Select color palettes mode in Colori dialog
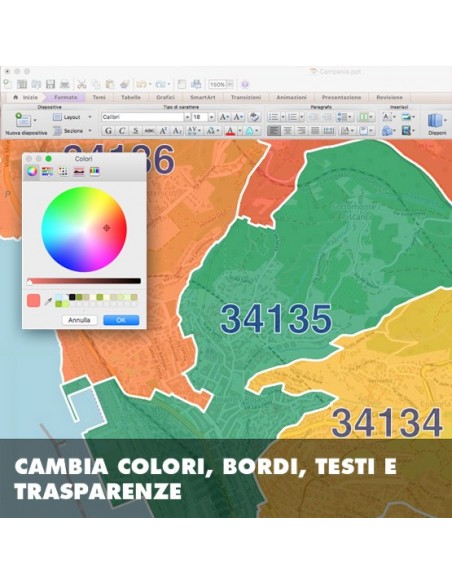The width and height of the screenshot is (452, 584). click(x=63, y=171)
